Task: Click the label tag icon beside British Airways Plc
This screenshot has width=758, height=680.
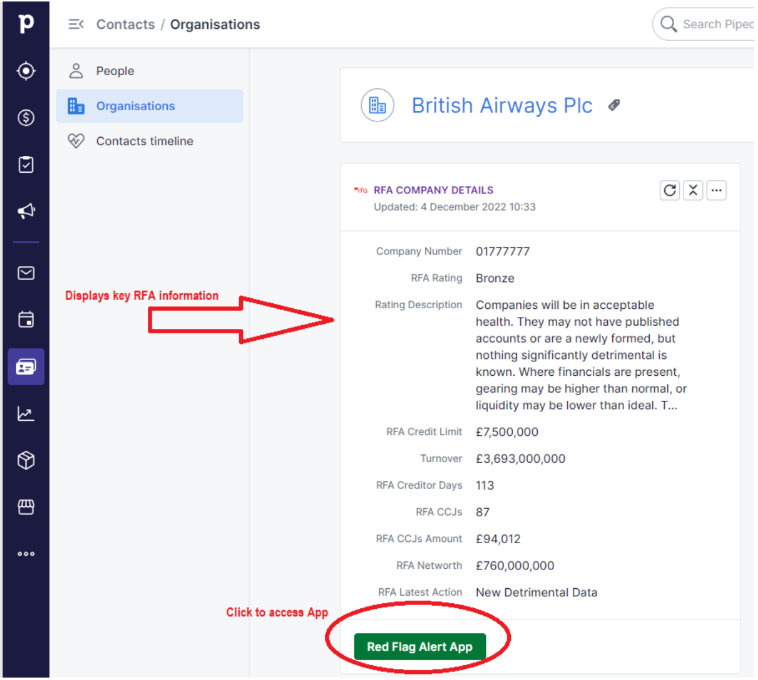Action: (x=614, y=105)
